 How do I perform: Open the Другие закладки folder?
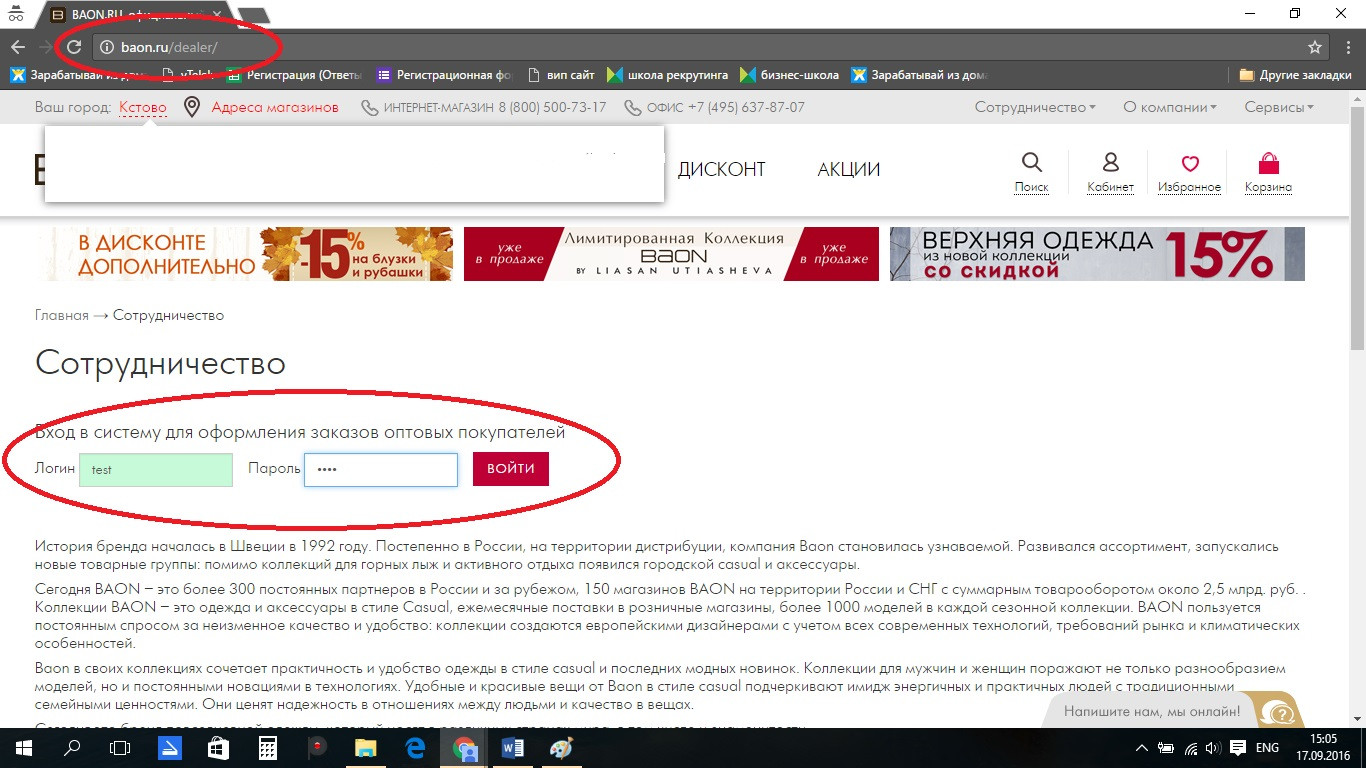click(1295, 75)
